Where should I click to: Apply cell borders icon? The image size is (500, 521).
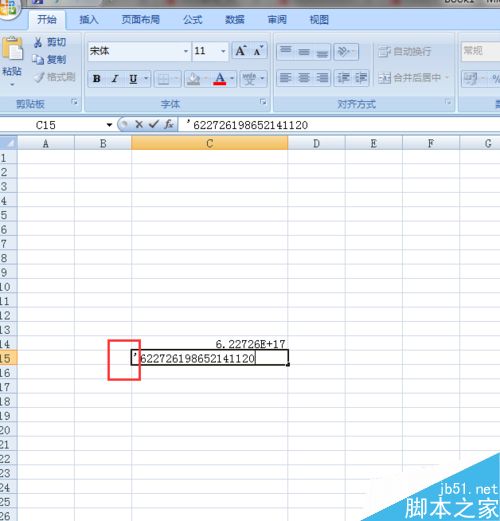coord(163,79)
